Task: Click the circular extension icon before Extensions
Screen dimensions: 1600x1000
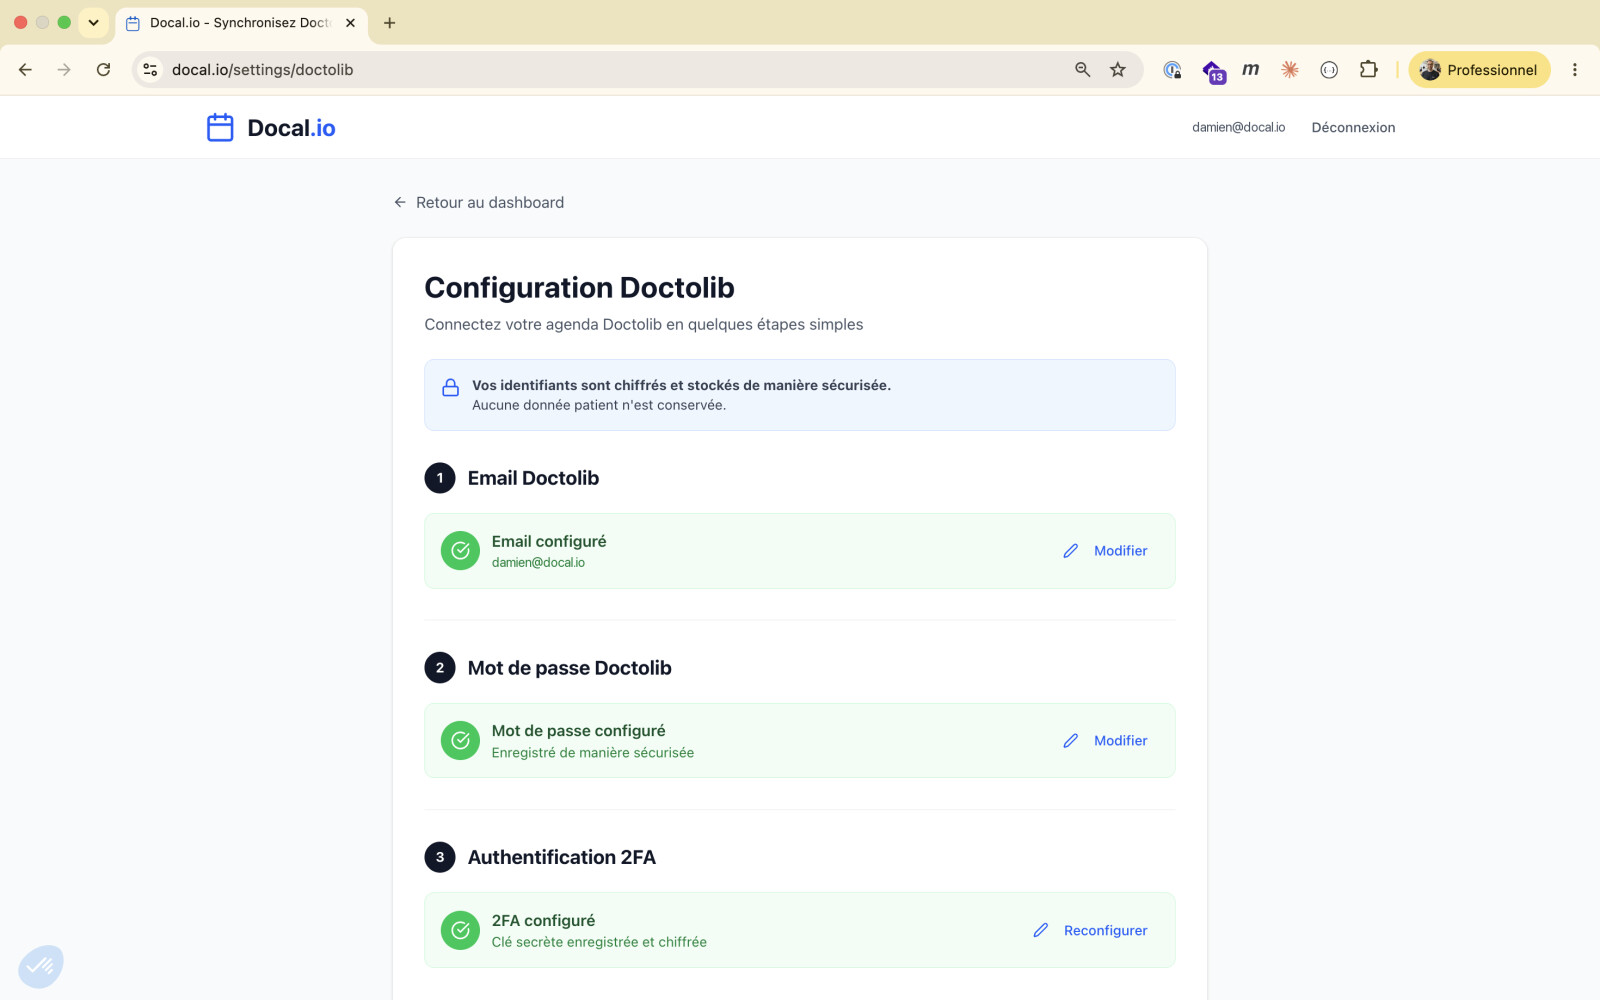Action: [x=1329, y=70]
